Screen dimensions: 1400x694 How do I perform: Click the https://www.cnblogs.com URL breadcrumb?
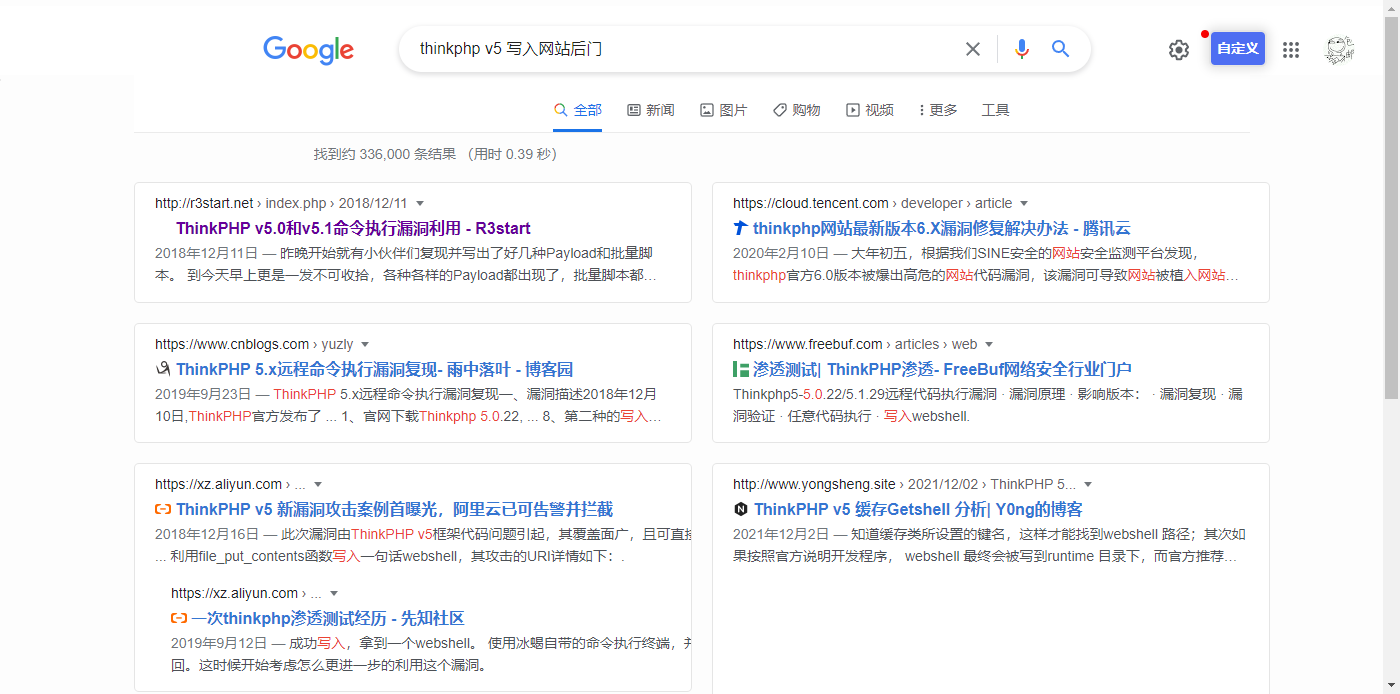[254, 344]
